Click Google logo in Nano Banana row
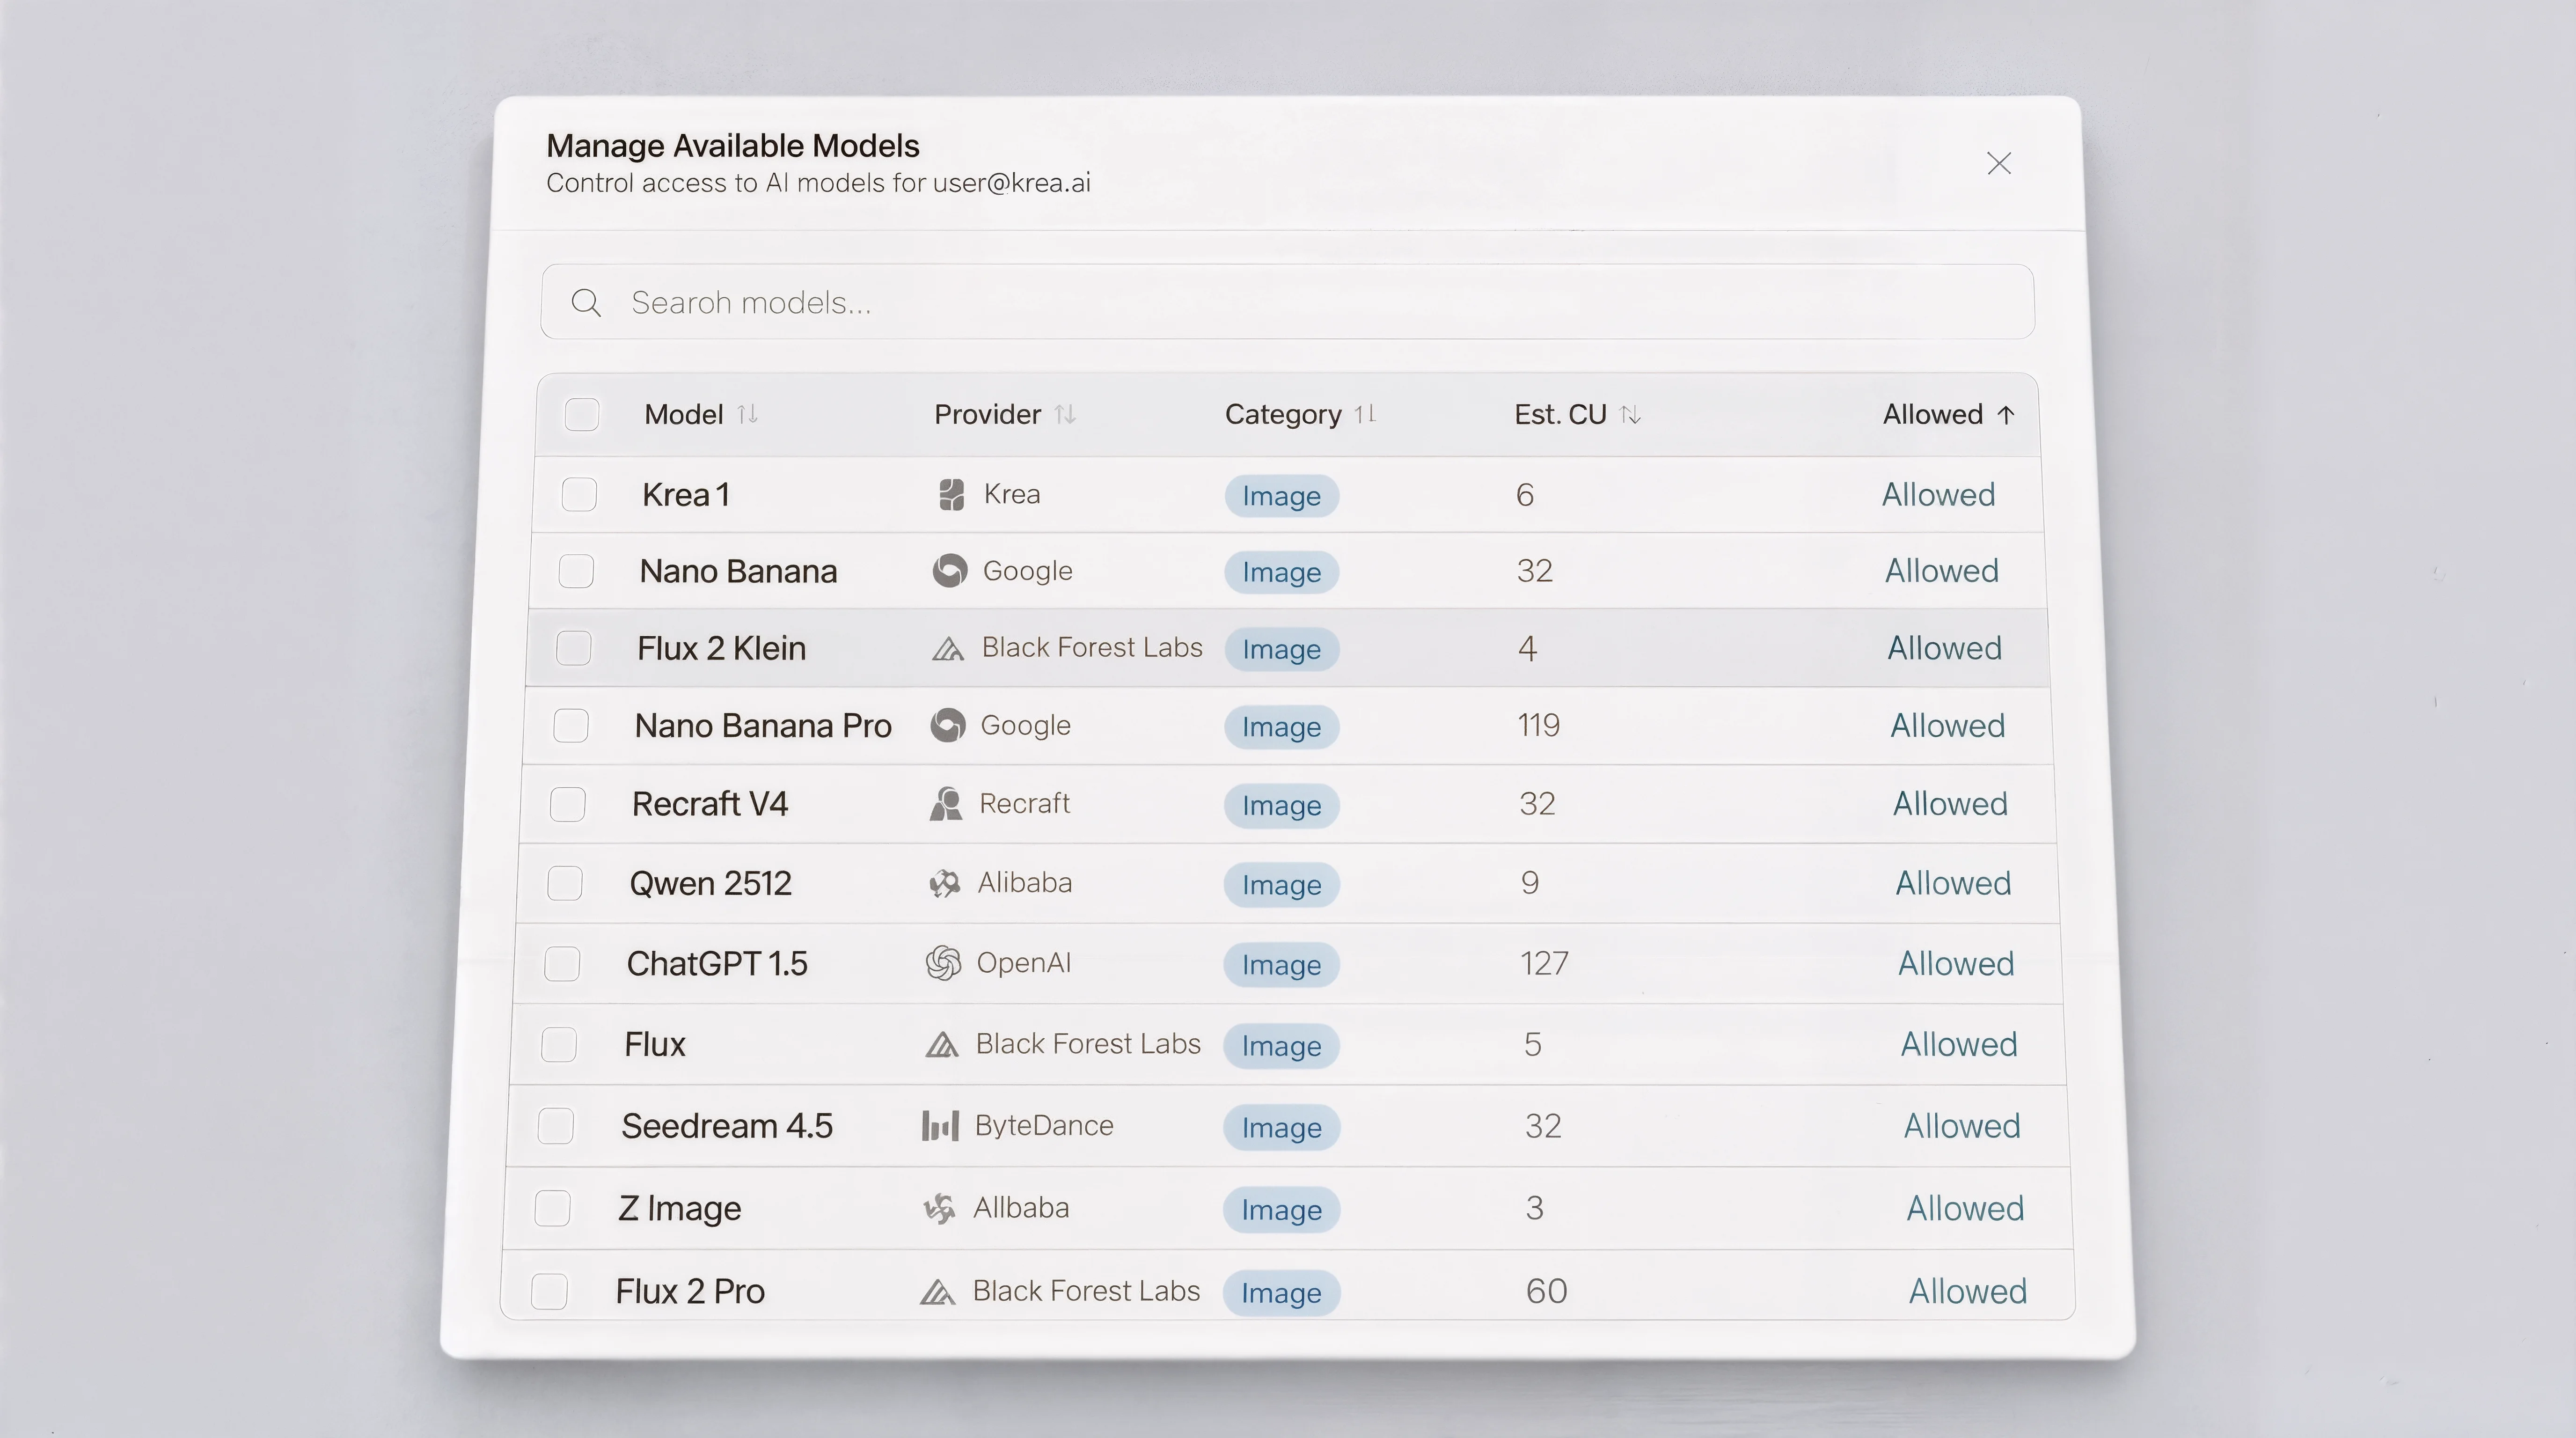The image size is (2576, 1438). 950,571
